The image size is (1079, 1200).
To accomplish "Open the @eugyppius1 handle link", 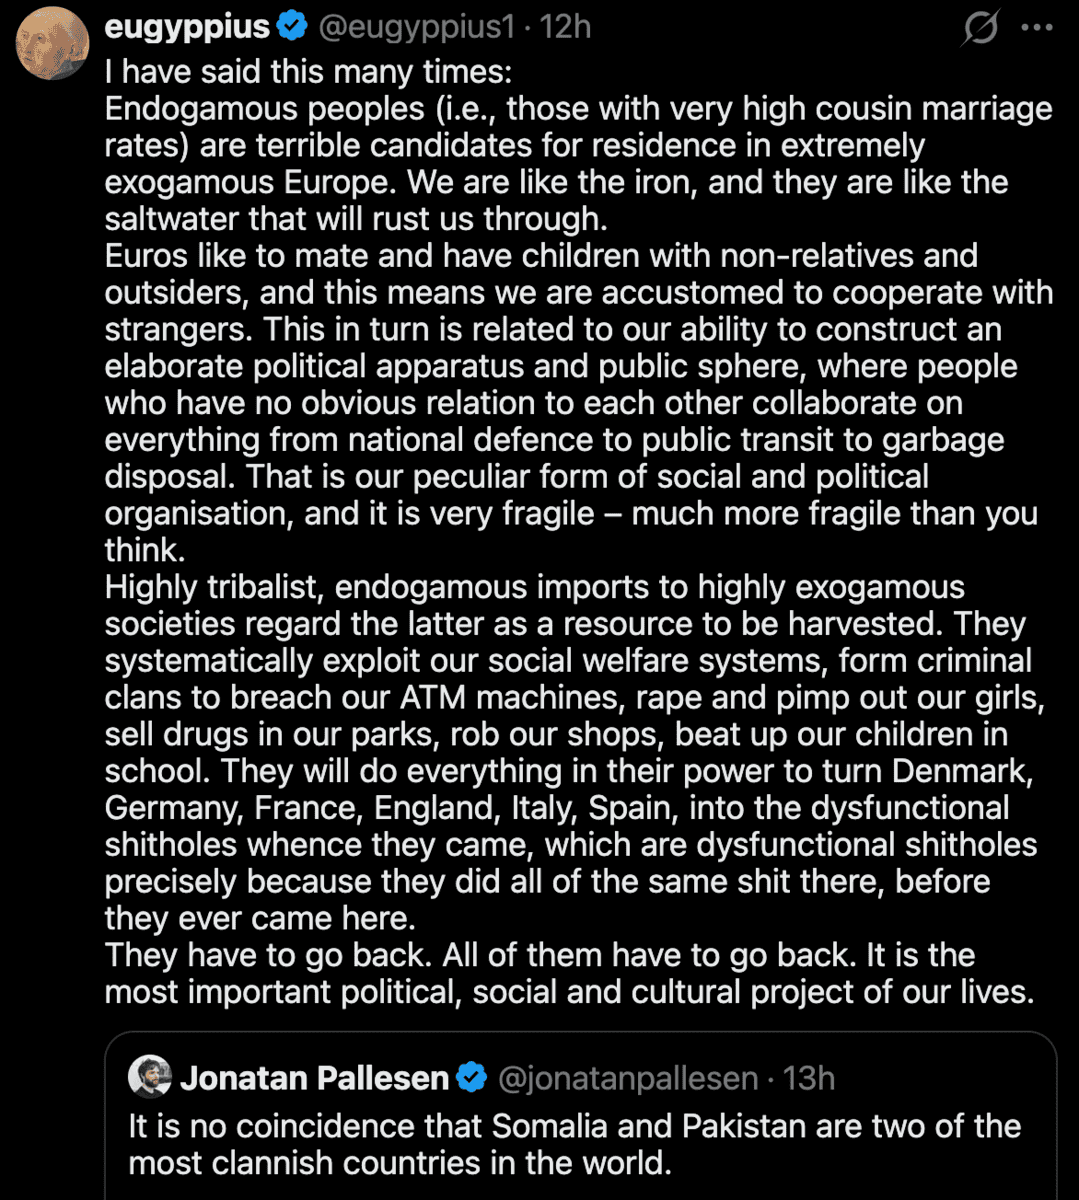I will click(416, 27).
